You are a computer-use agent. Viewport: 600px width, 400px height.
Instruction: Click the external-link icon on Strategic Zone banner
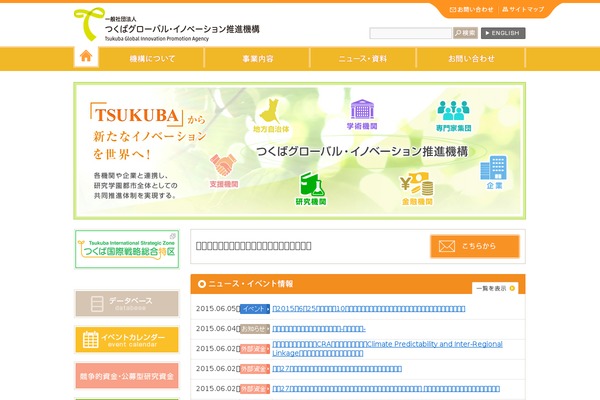tap(173, 236)
